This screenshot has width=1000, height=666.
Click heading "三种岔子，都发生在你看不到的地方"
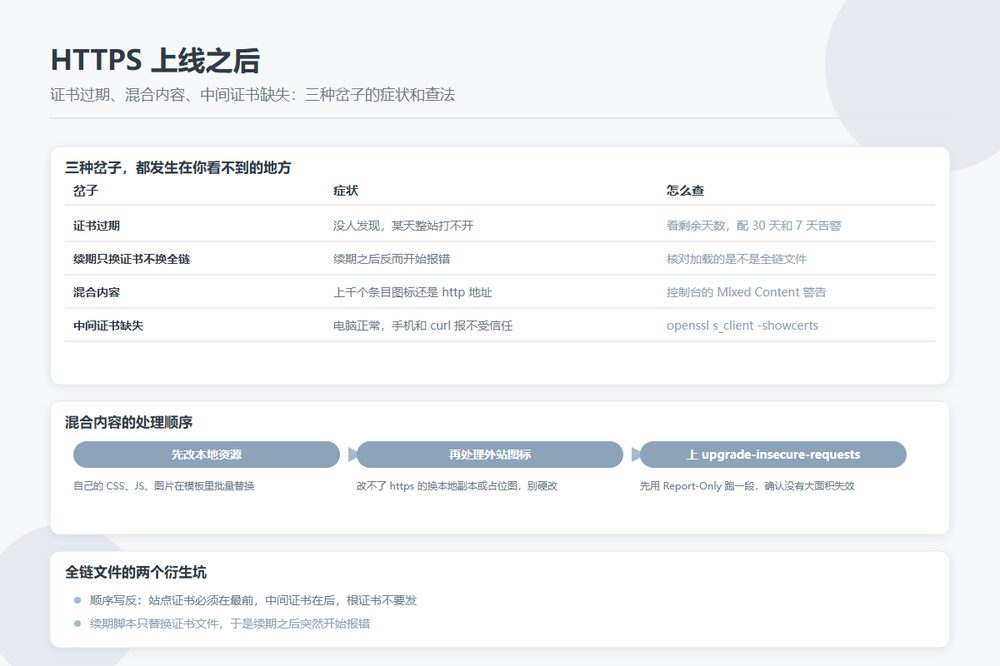click(178, 168)
